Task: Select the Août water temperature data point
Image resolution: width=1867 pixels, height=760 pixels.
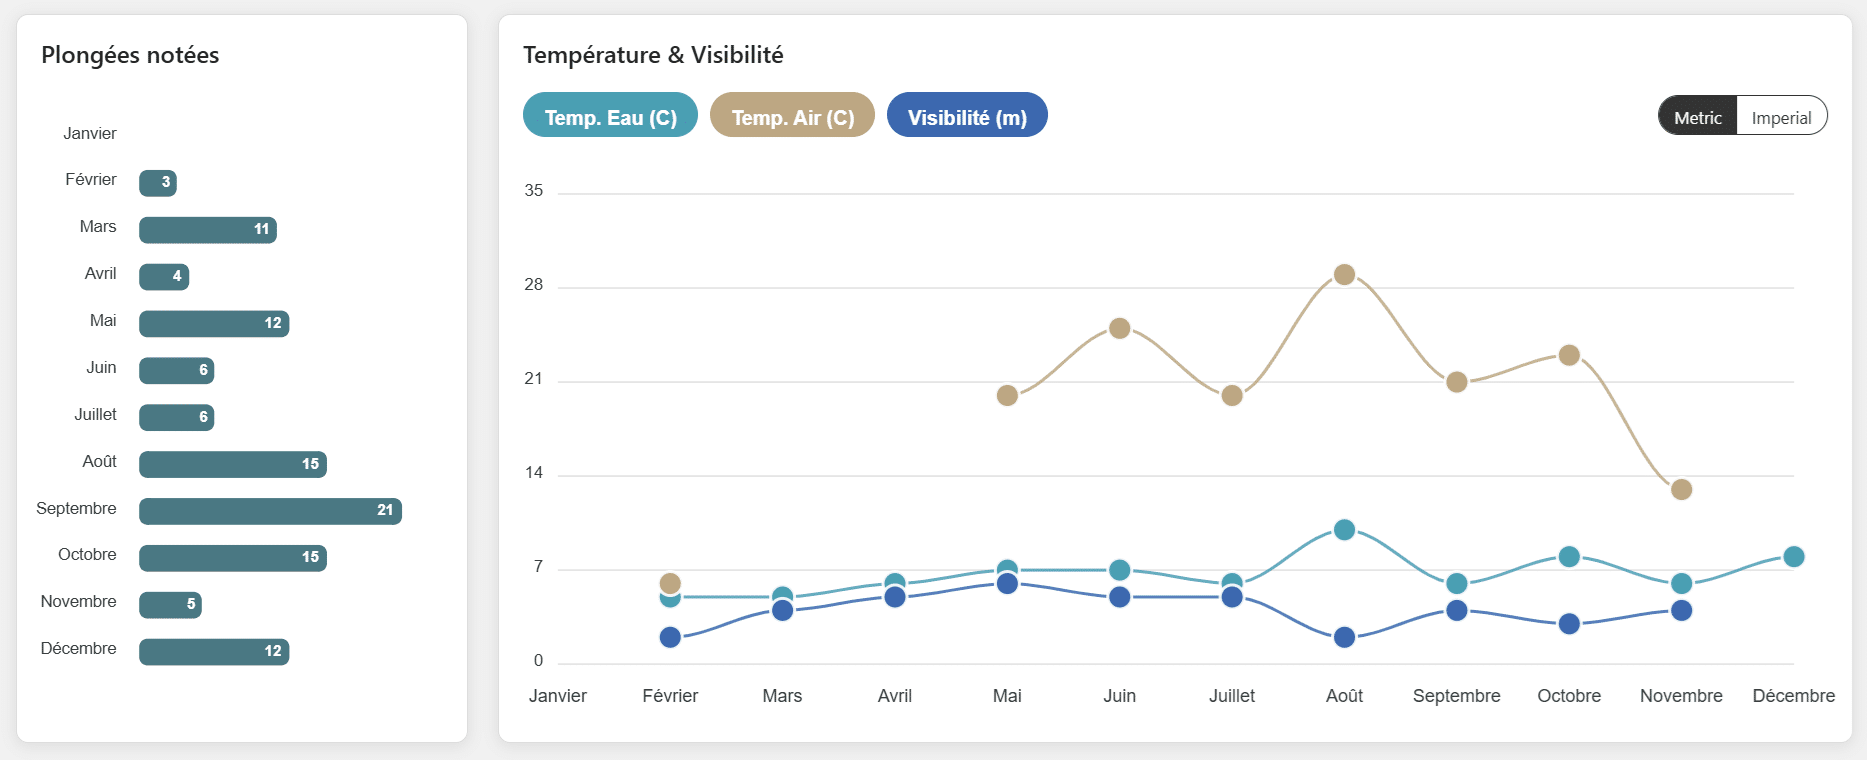Action: pos(1344,530)
